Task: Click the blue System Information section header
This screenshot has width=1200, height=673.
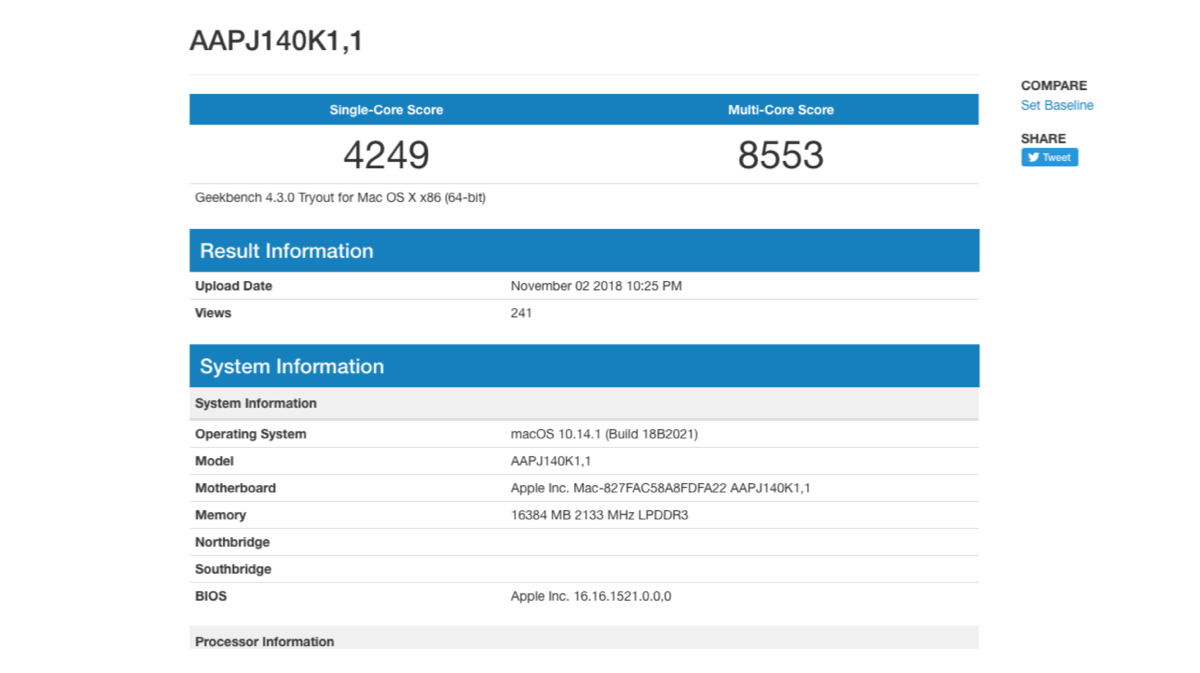Action: (x=291, y=366)
